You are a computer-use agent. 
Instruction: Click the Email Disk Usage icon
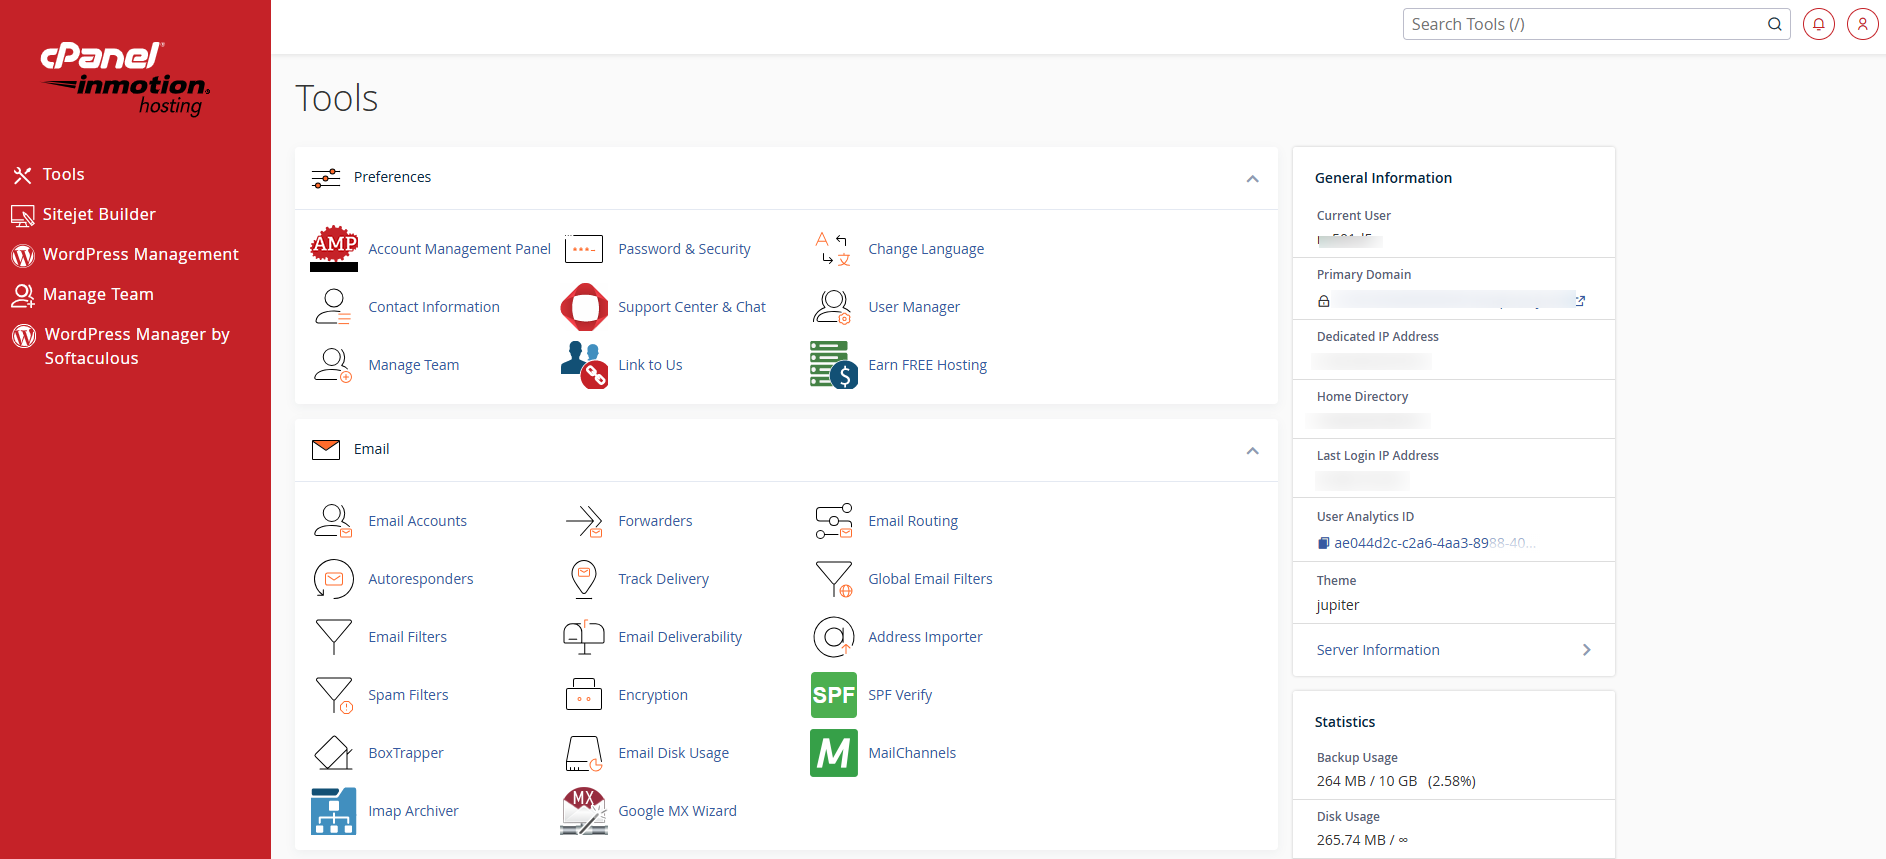click(584, 753)
